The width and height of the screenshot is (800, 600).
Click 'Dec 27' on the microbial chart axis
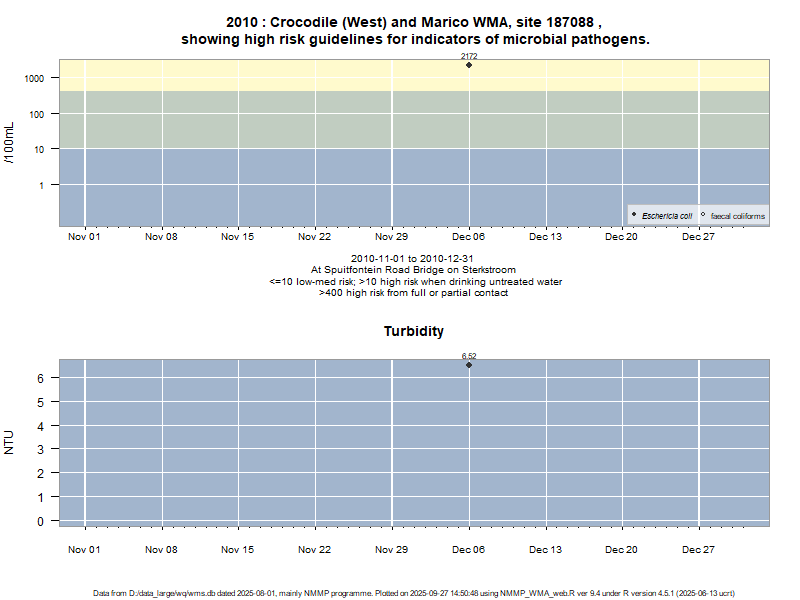tap(698, 237)
